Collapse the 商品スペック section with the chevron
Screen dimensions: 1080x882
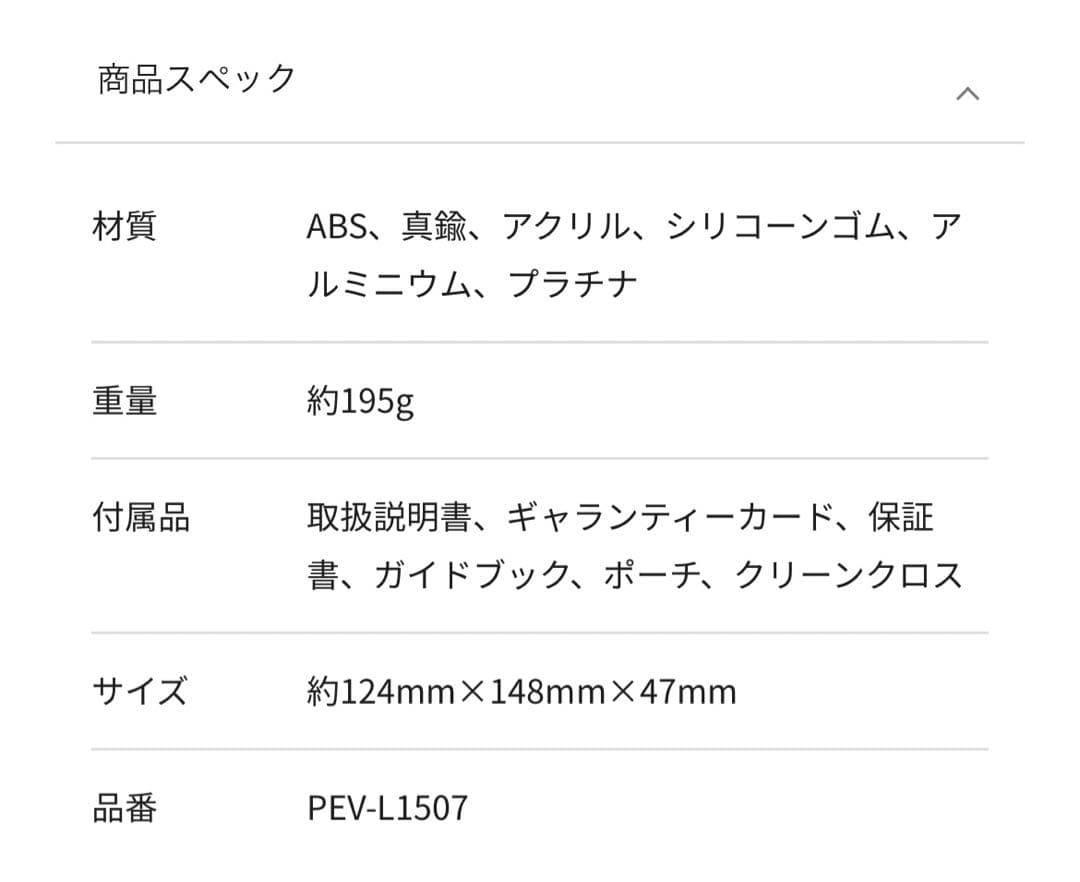click(967, 94)
